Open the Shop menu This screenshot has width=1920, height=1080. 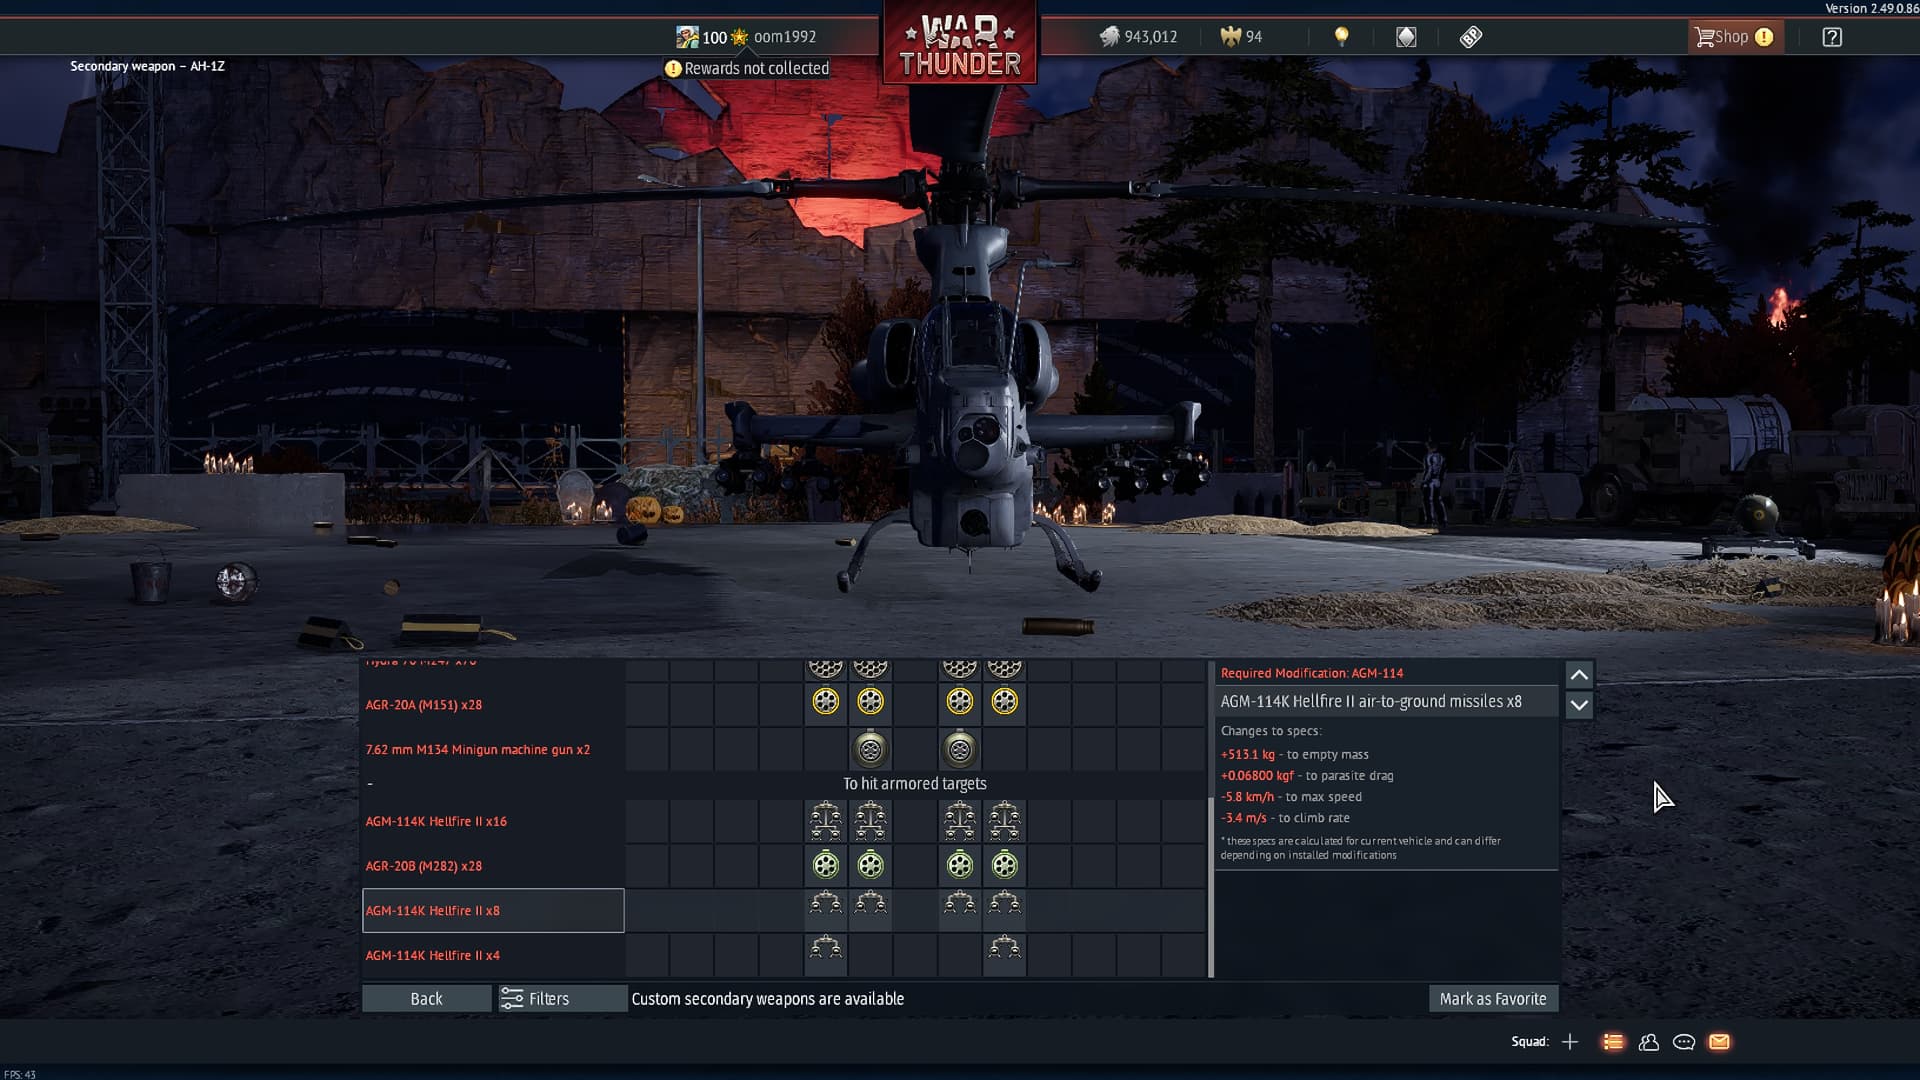click(x=1733, y=37)
